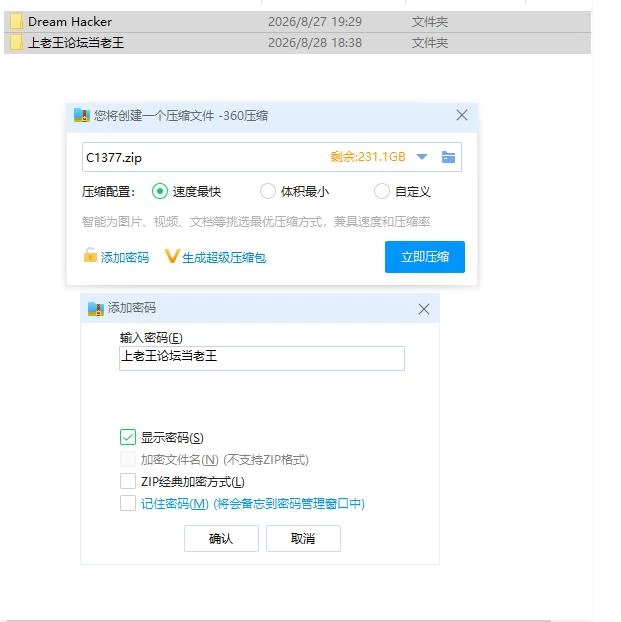Click the 输入密码(E) label
Viewport: 621px width, 622px height.
click(151, 338)
